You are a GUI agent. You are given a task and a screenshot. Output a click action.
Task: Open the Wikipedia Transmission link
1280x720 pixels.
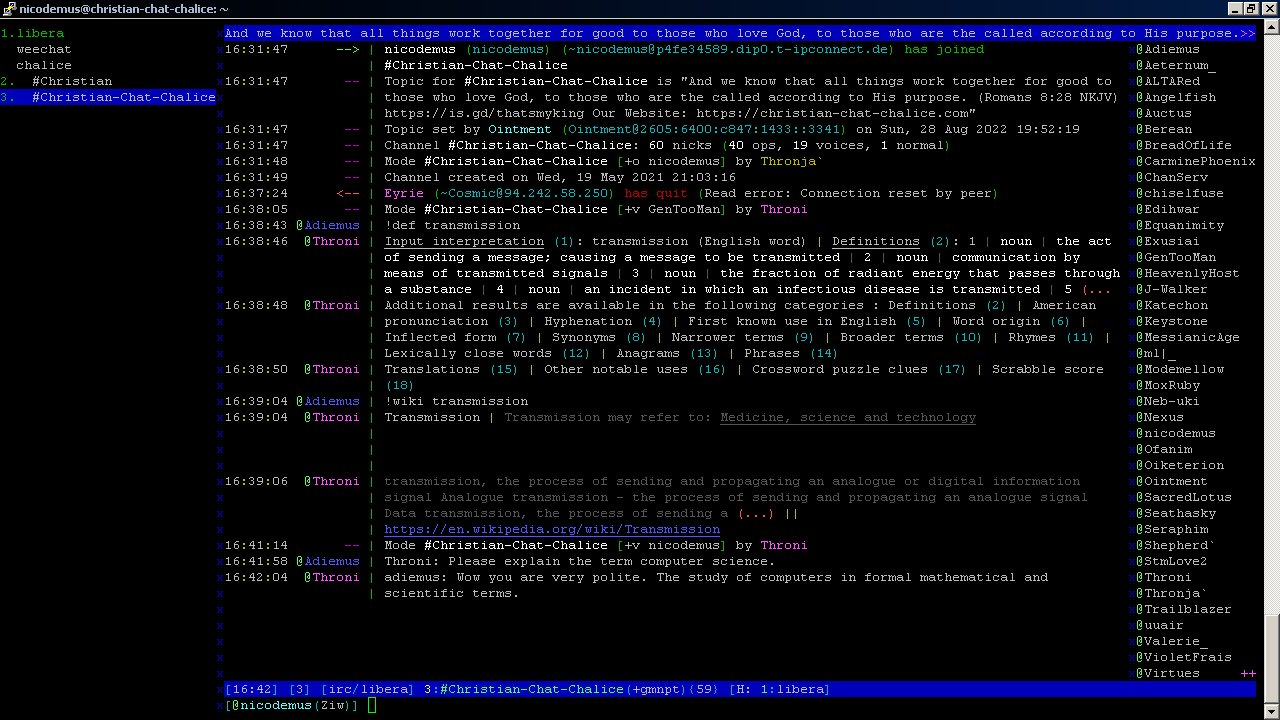(551, 529)
